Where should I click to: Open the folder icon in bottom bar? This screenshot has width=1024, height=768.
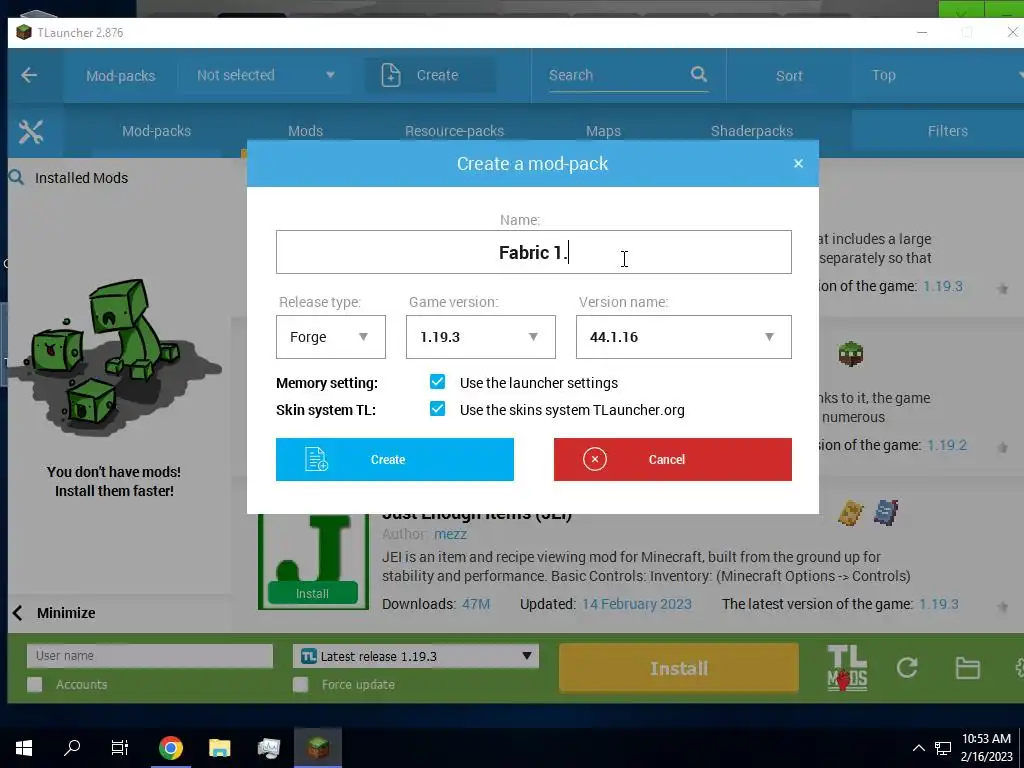point(967,668)
